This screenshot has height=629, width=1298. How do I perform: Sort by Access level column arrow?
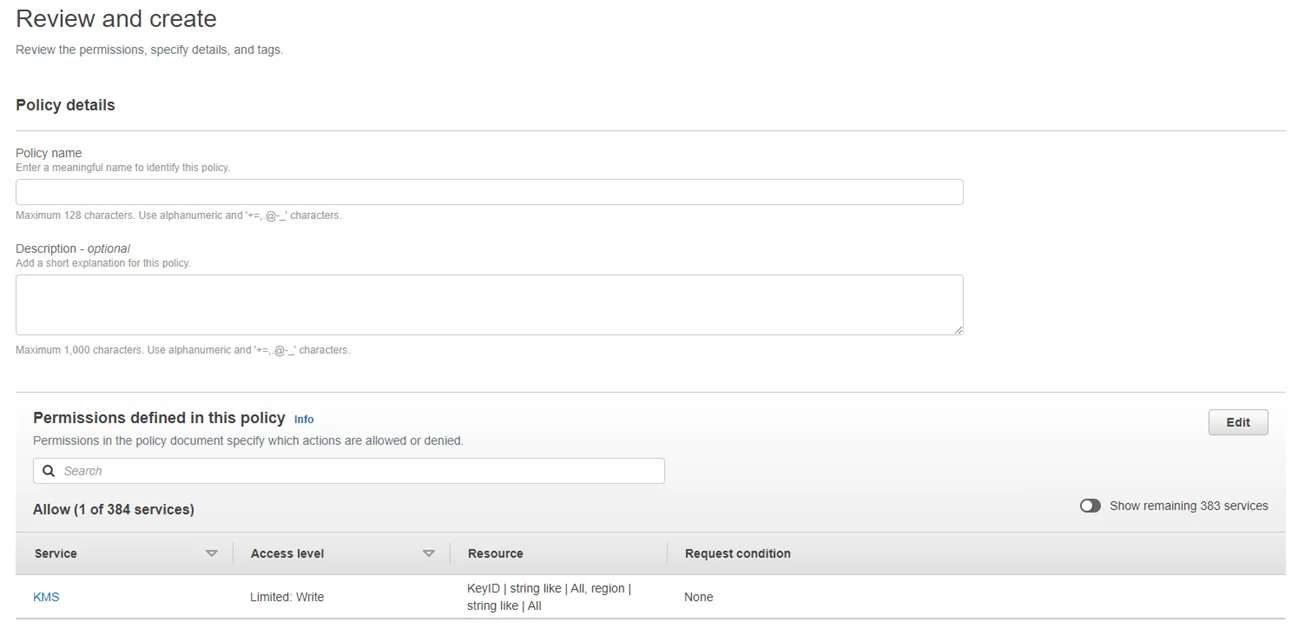pyautogui.click(x=428, y=553)
